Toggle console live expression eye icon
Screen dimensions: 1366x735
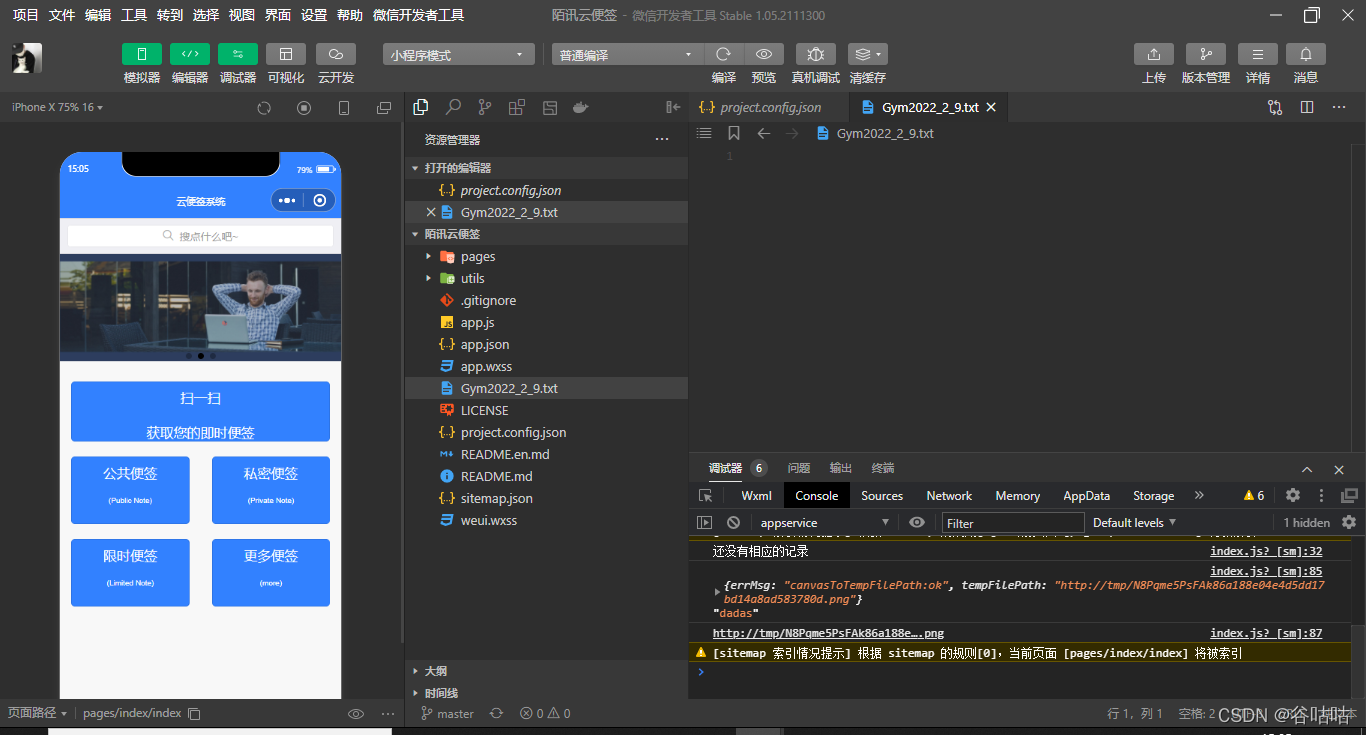[917, 522]
